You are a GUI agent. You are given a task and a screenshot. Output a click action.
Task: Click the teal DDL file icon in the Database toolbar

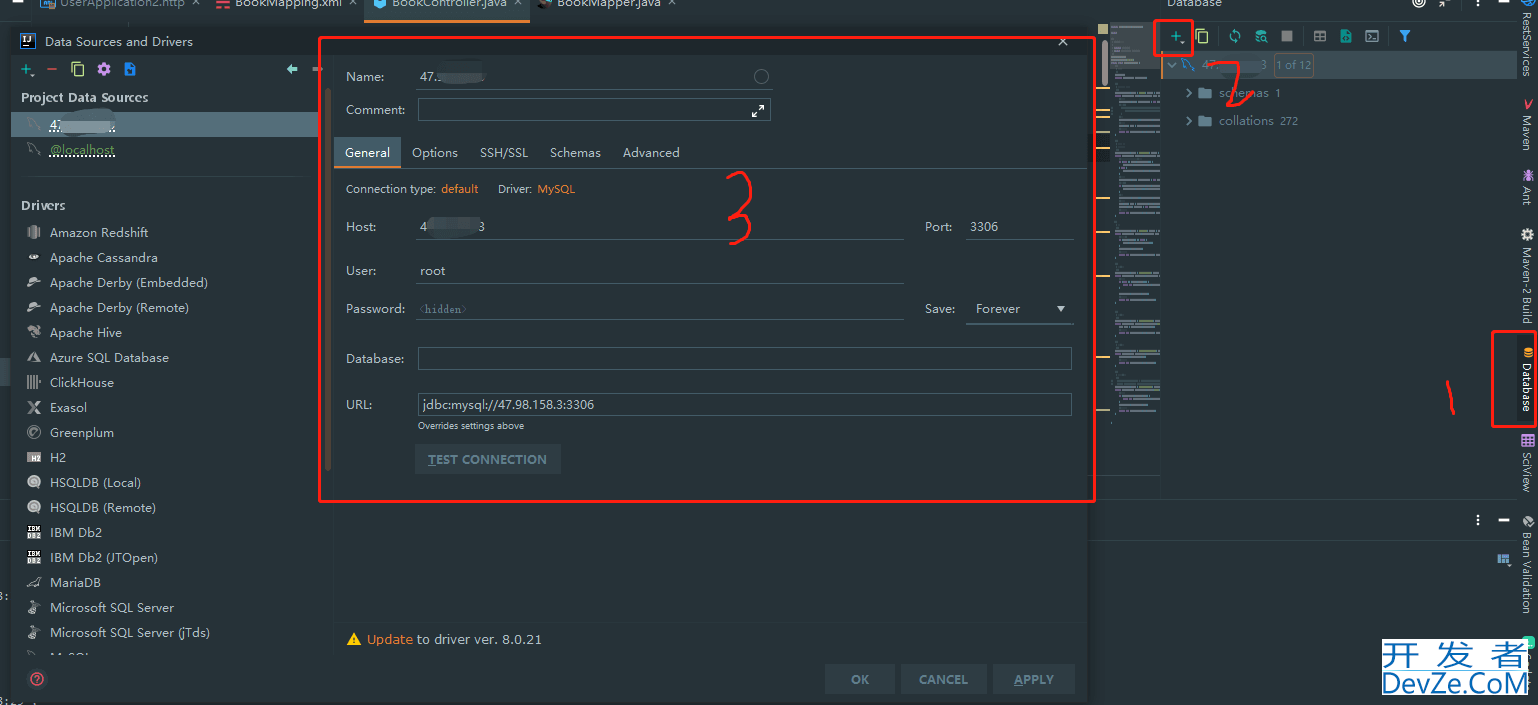[1346, 36]
